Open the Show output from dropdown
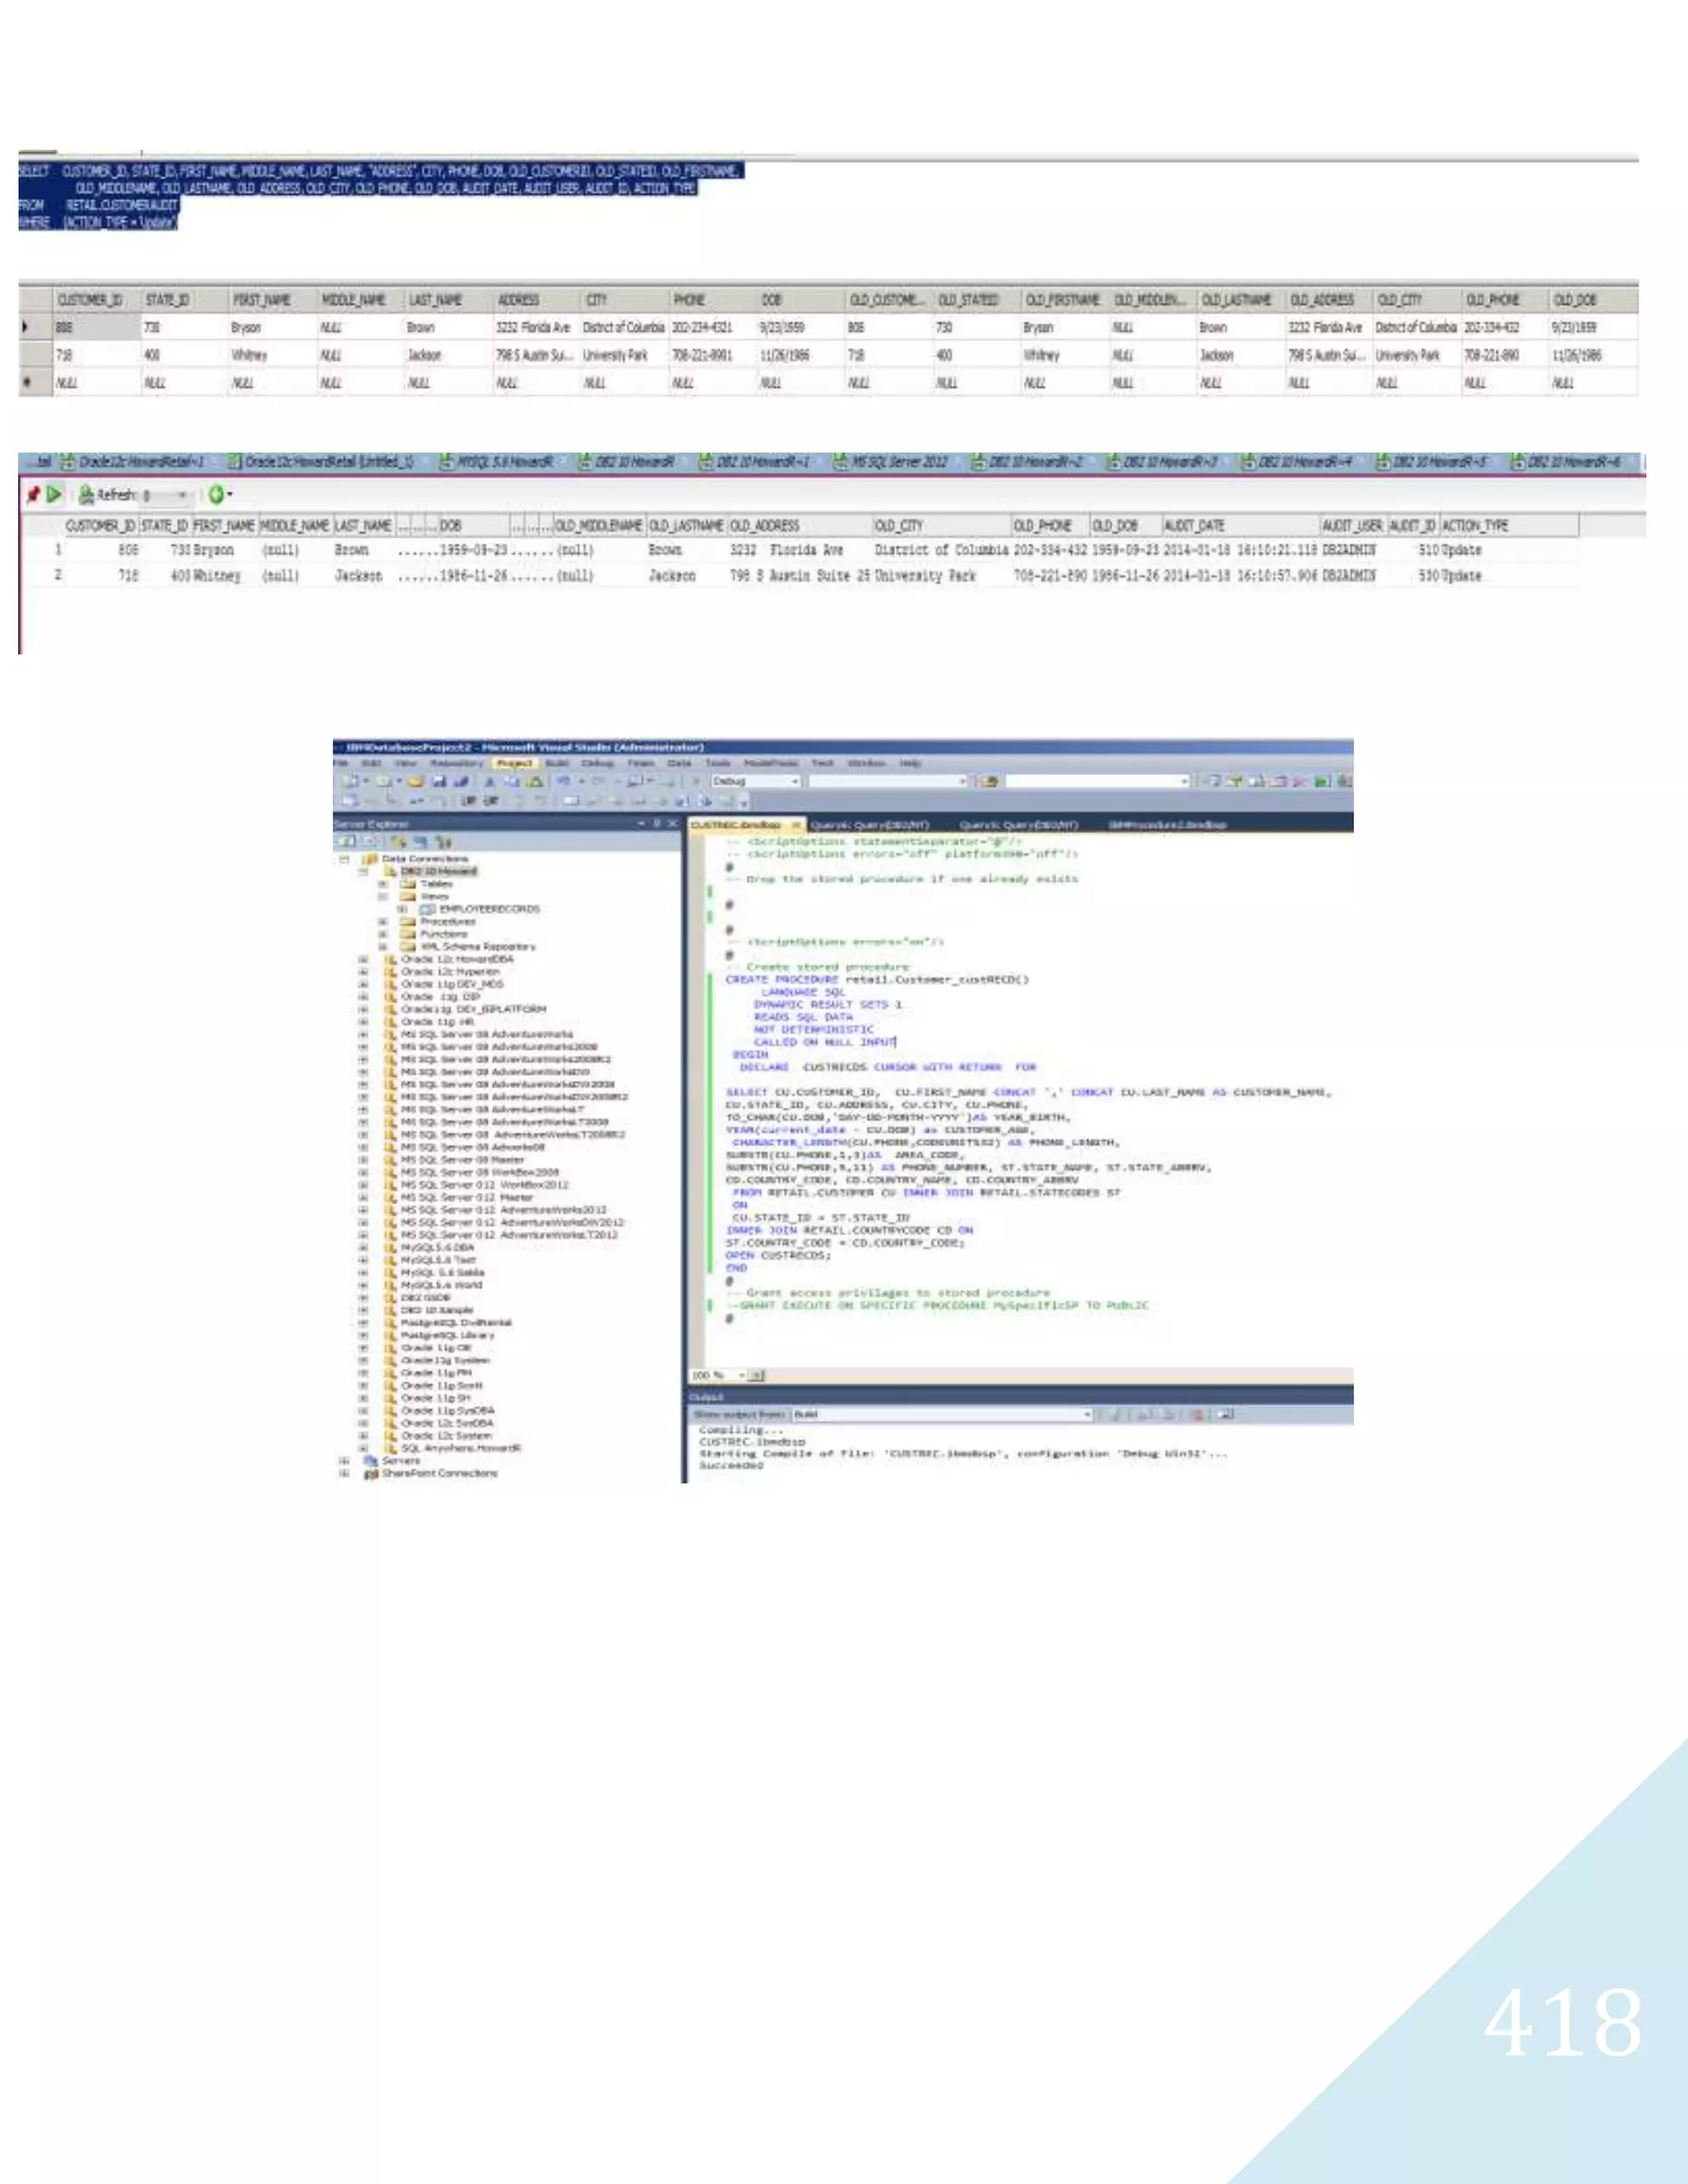 coord(1088,1414)
